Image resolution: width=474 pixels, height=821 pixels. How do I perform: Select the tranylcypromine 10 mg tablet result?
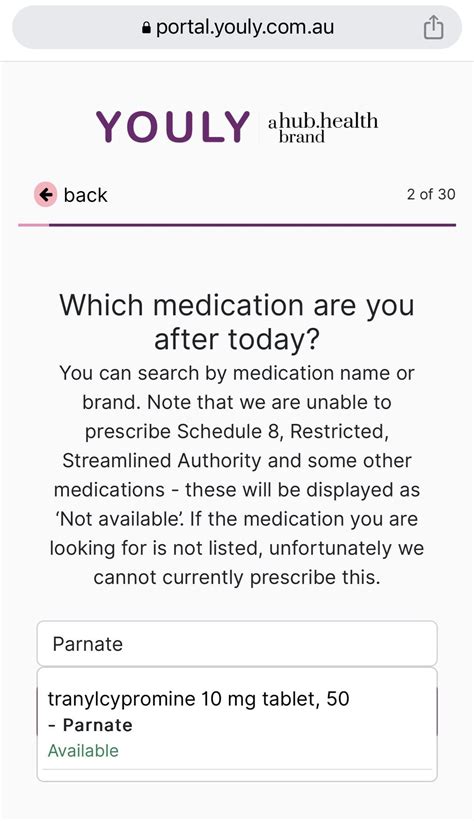pyautogui.click(x=237, y=724)
